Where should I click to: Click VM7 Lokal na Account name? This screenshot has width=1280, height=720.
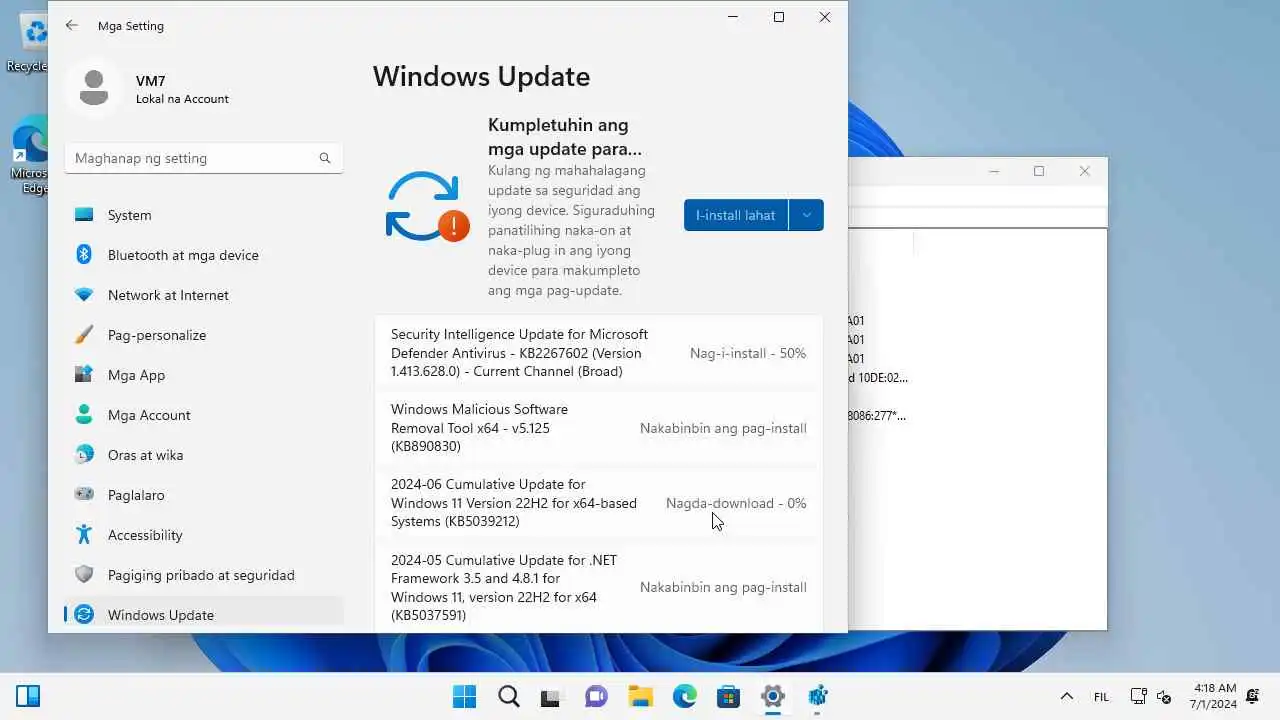click(x=182, y=89)
